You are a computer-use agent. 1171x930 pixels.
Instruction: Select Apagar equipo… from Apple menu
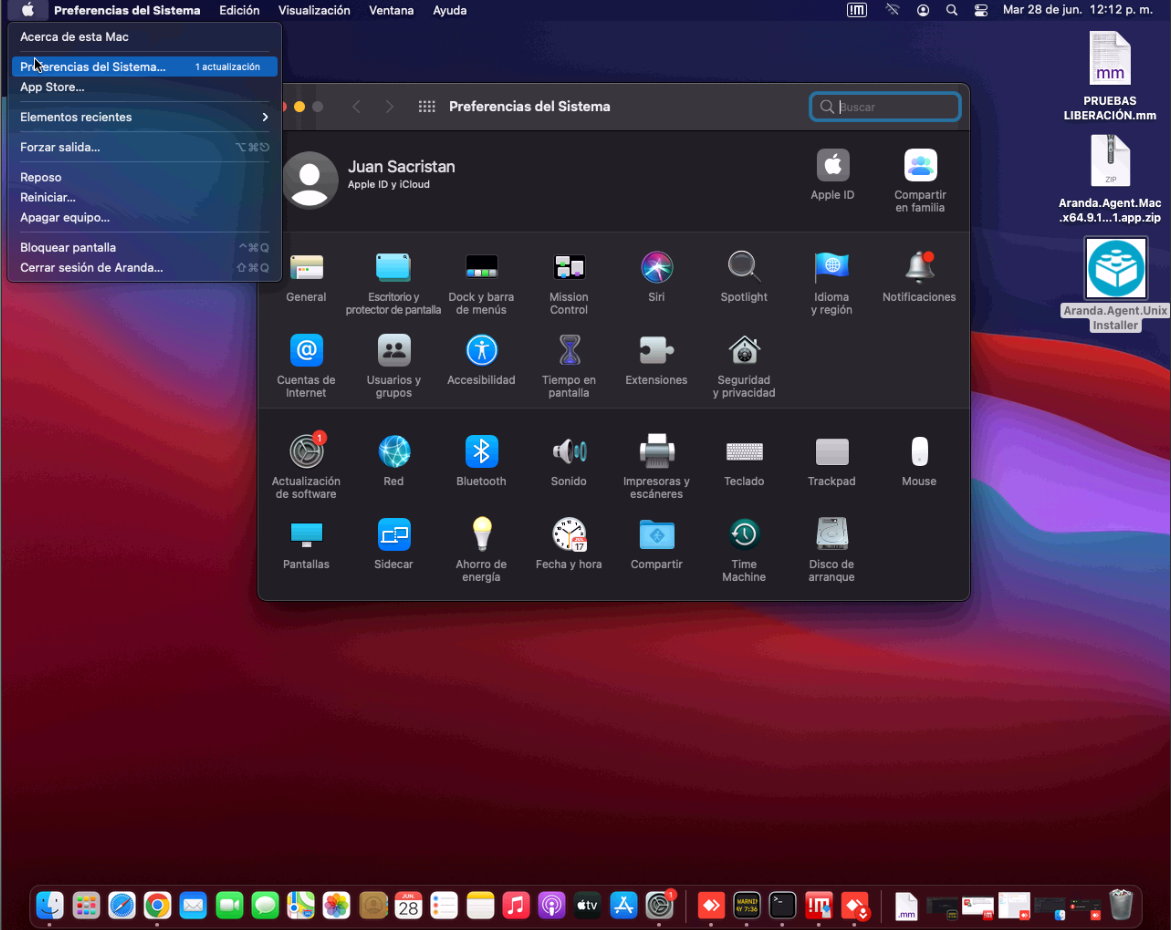[144, 217]
